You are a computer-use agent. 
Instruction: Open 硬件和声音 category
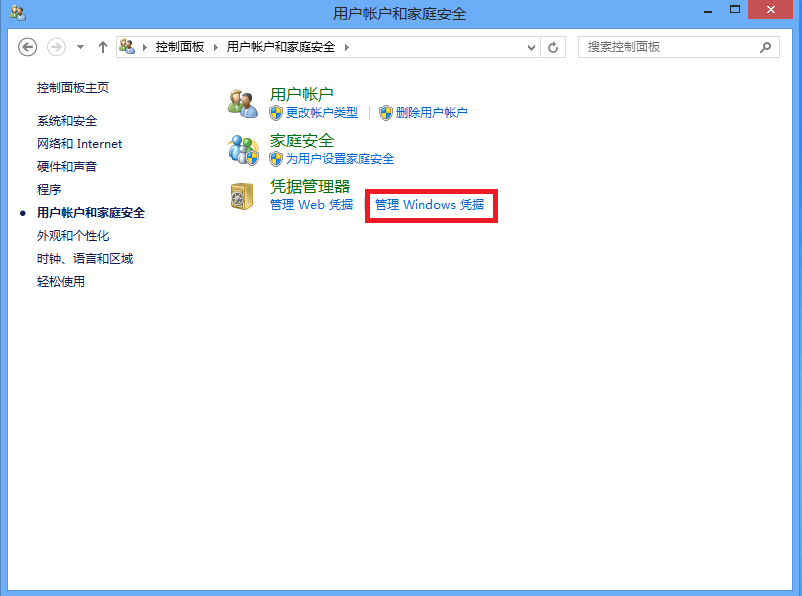67,167
